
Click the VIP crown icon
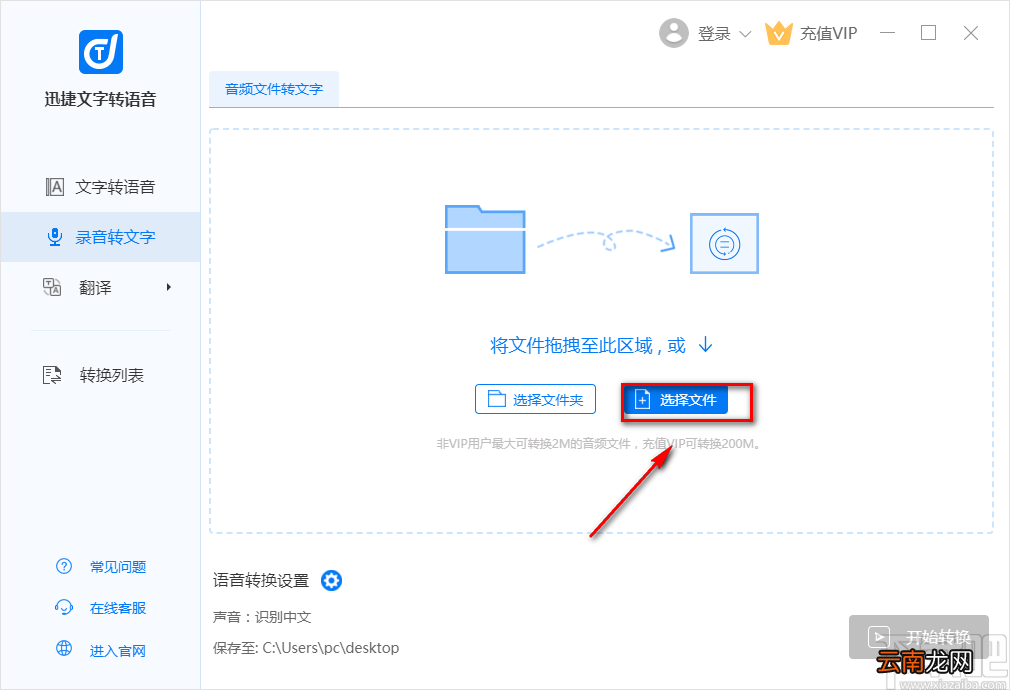[778, 34]
